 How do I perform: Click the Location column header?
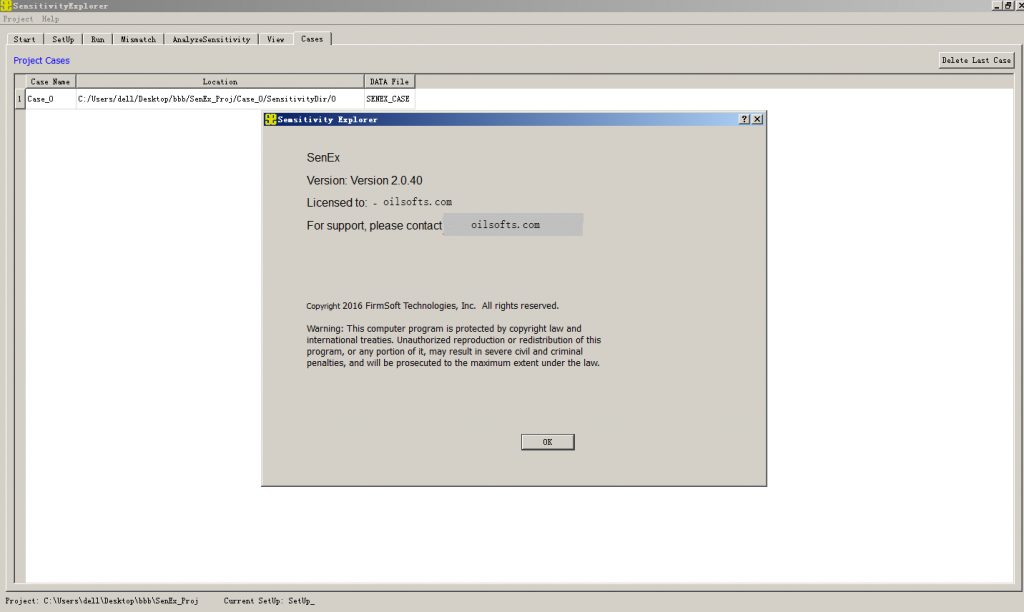coord(220,82)
